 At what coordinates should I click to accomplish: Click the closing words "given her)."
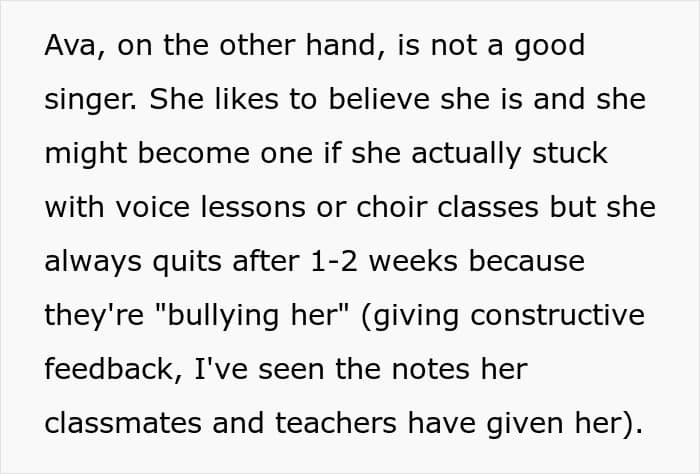(564, 425)
